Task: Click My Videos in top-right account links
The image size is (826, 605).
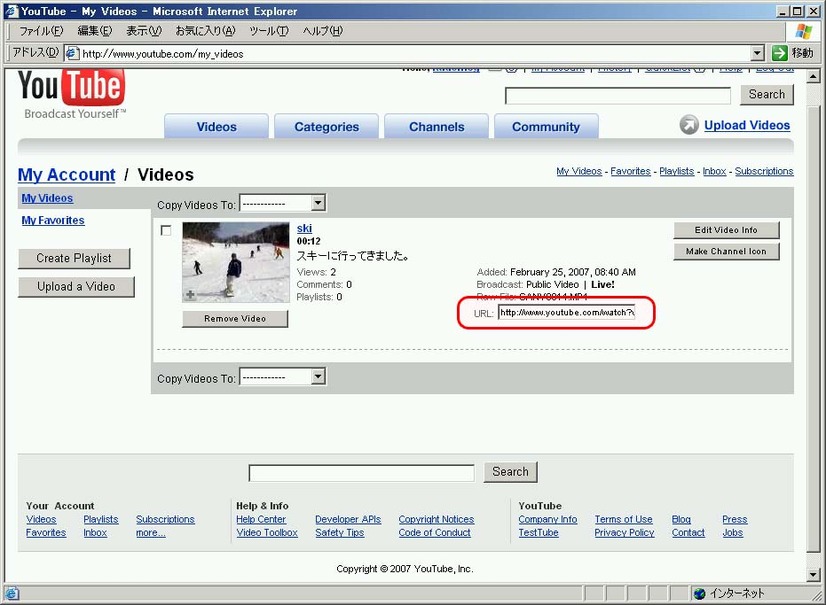Action: coord(579,171)
